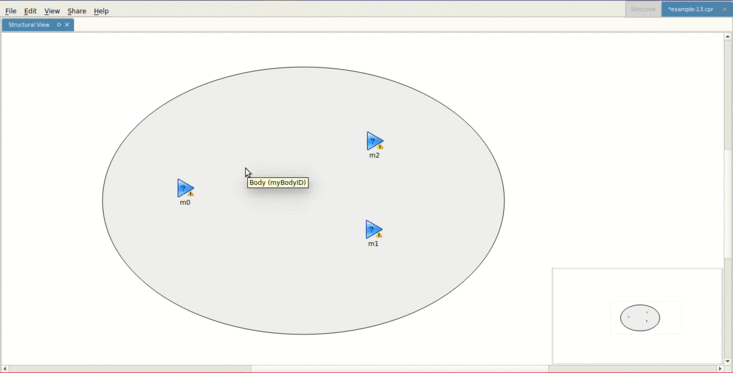Open the Edit menu
Screen dimensions: 733x373
click(x=30, y=11)
